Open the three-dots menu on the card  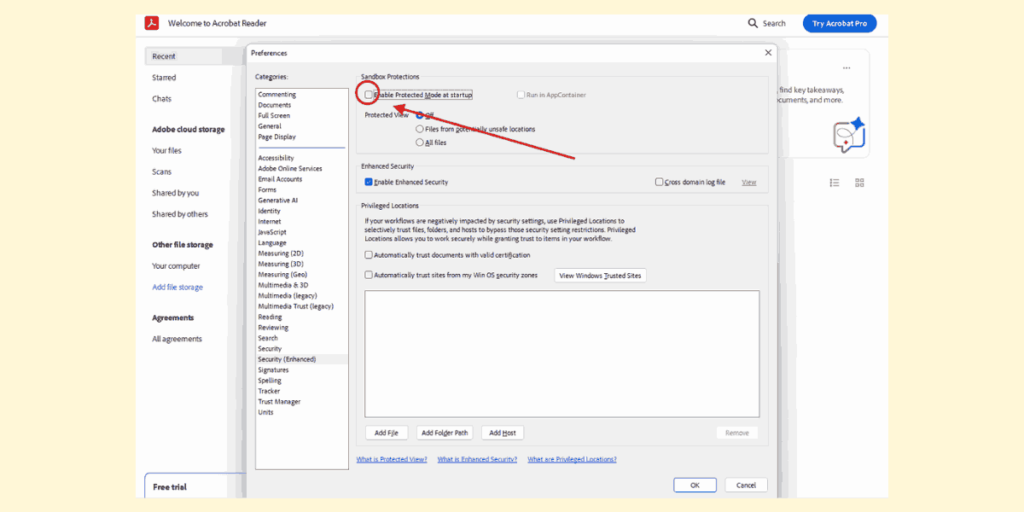pos(846,68)
